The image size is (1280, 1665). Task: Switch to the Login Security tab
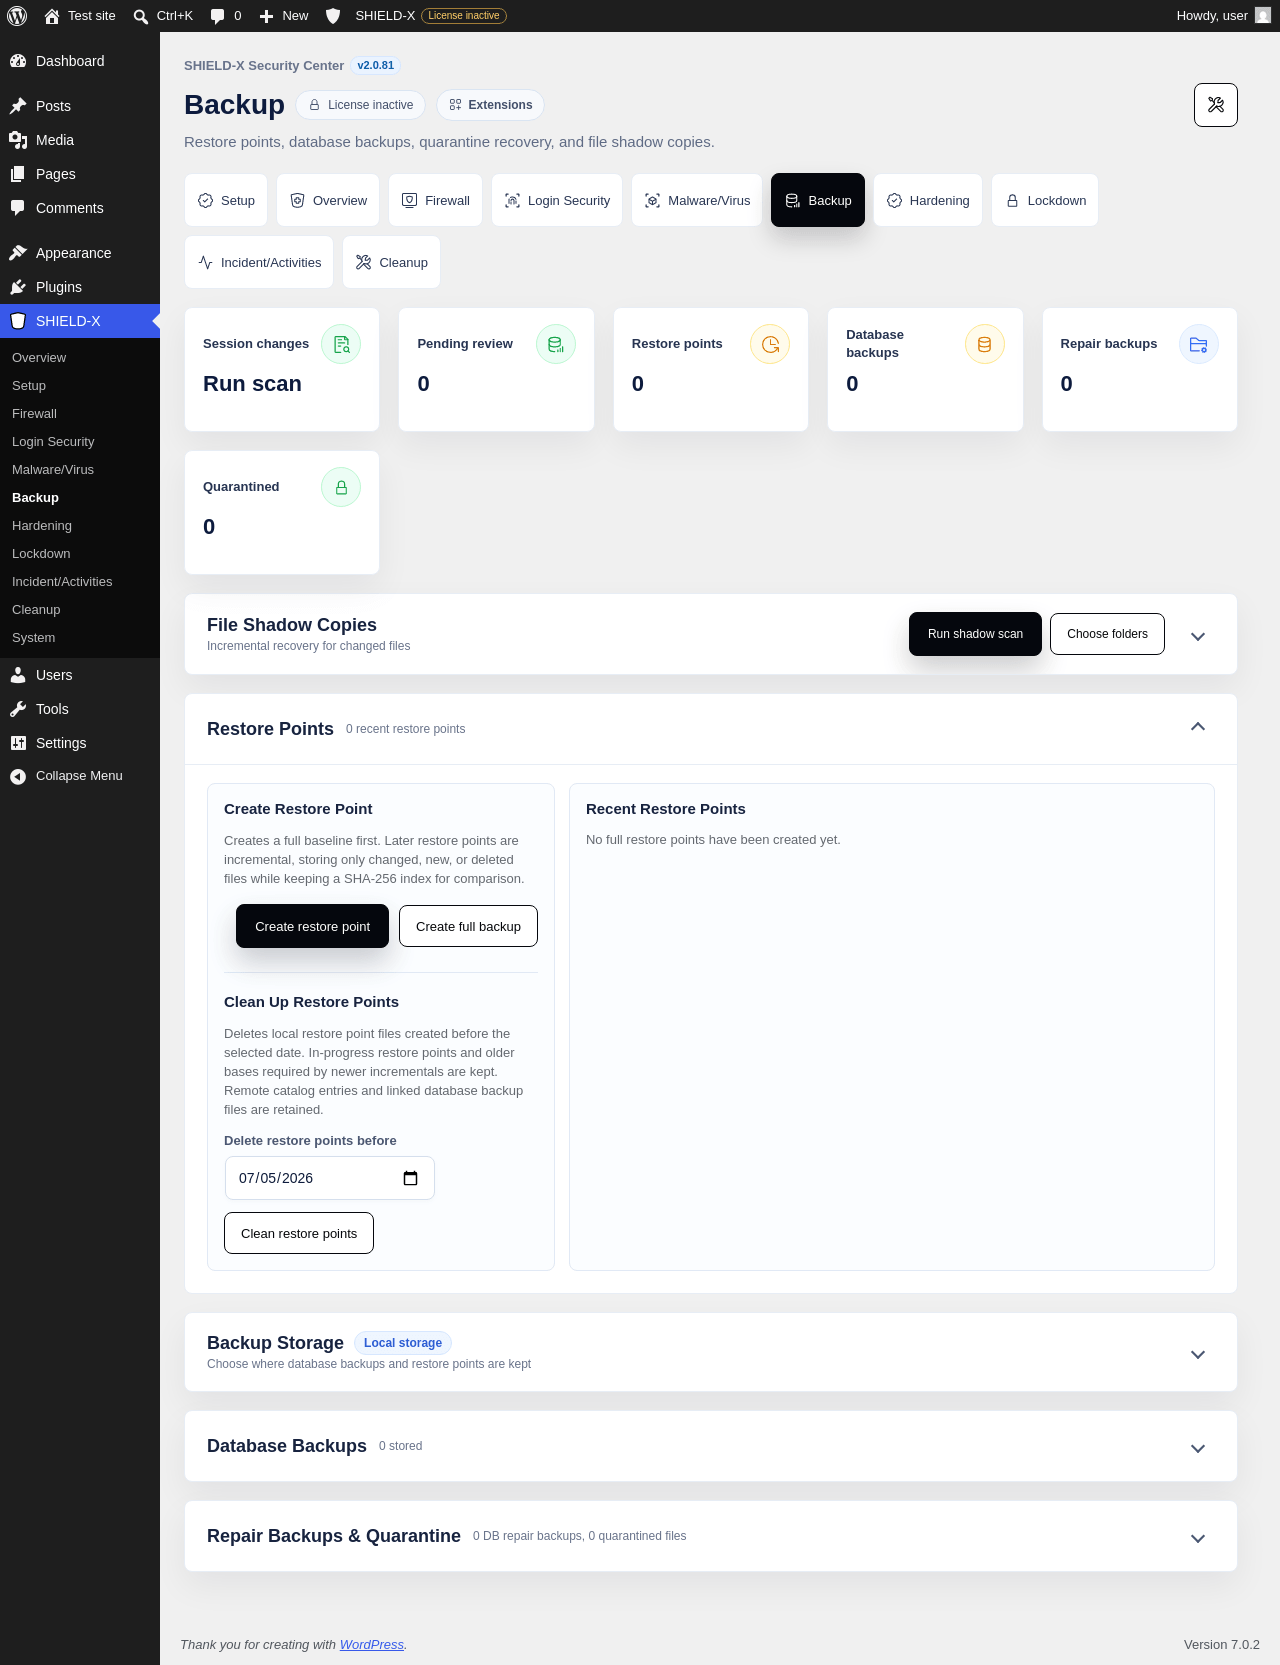[x=557, y=200]
